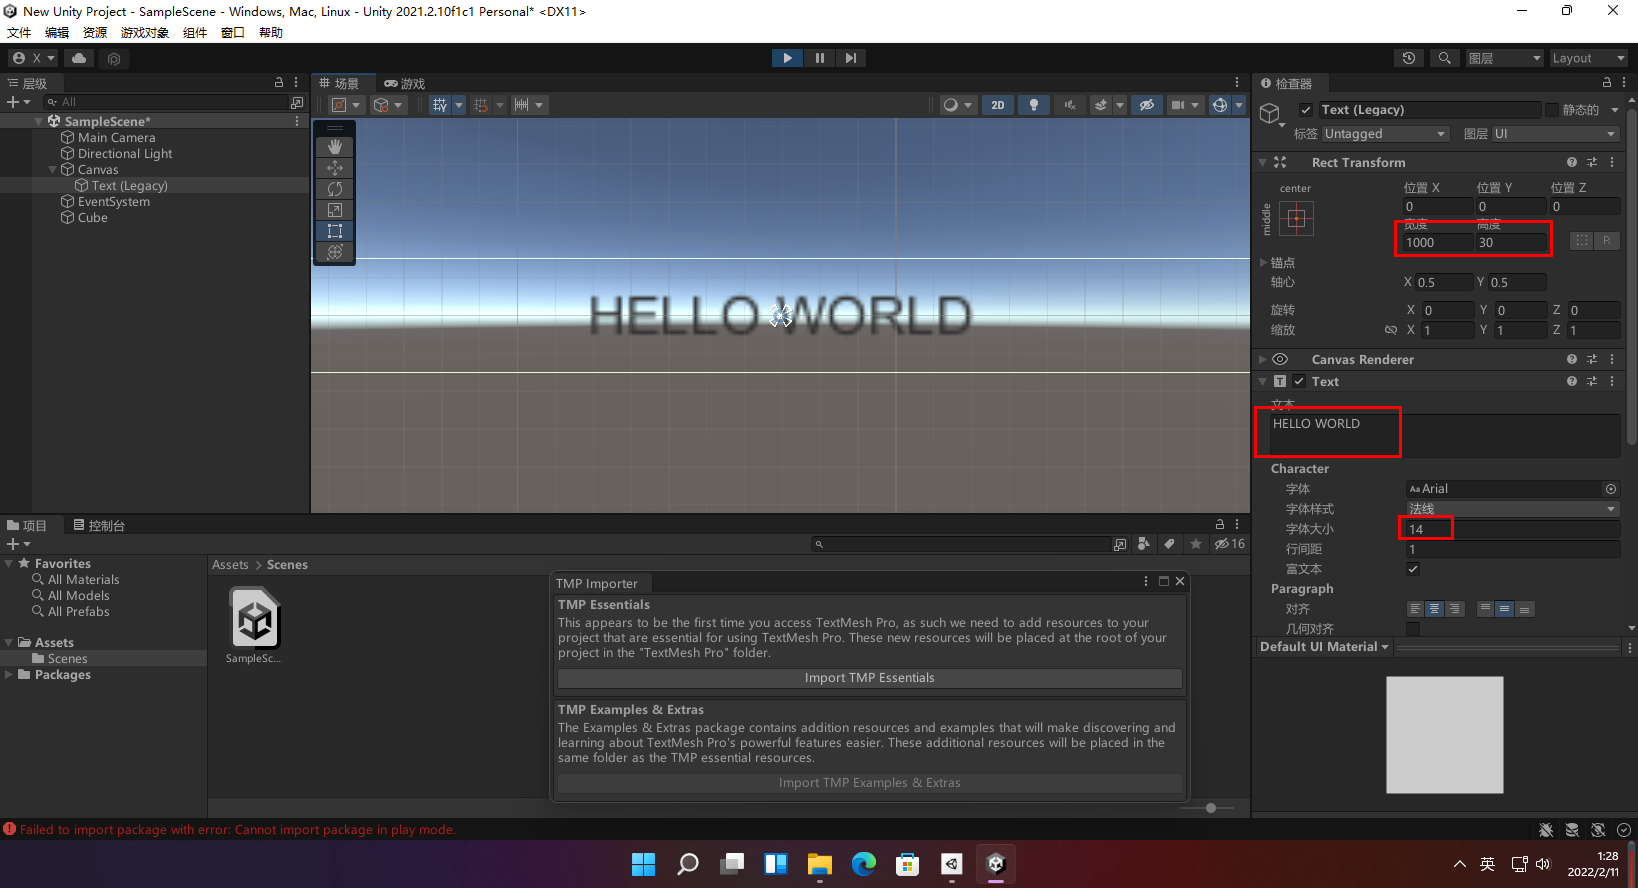Toggle scene audio icon
The height and width of the screenshot is (888, 1638).
coord(1070,105)
